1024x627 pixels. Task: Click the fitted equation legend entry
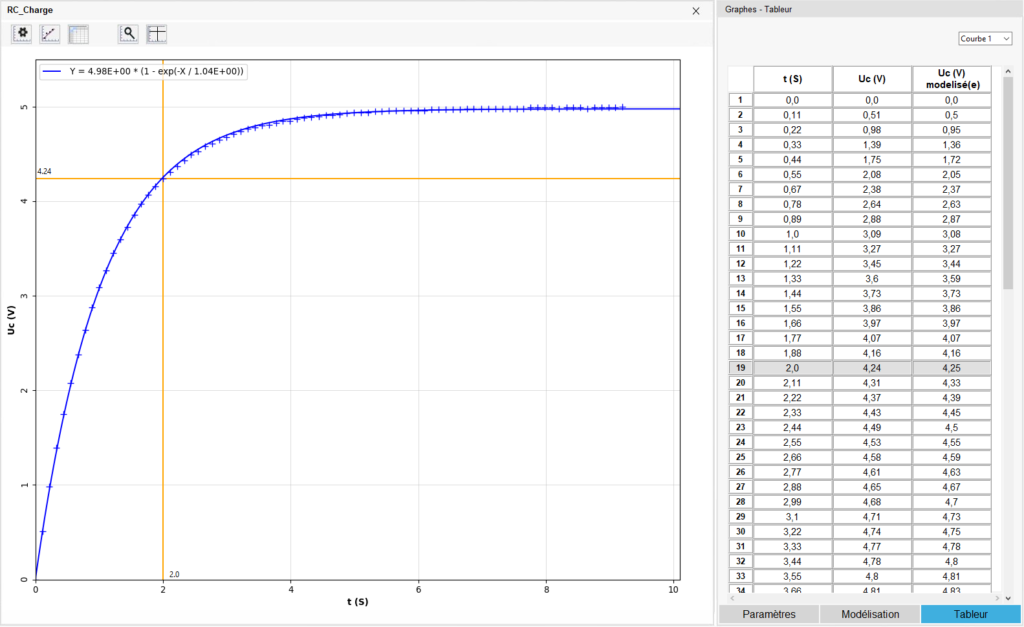(x=144, y=71)
